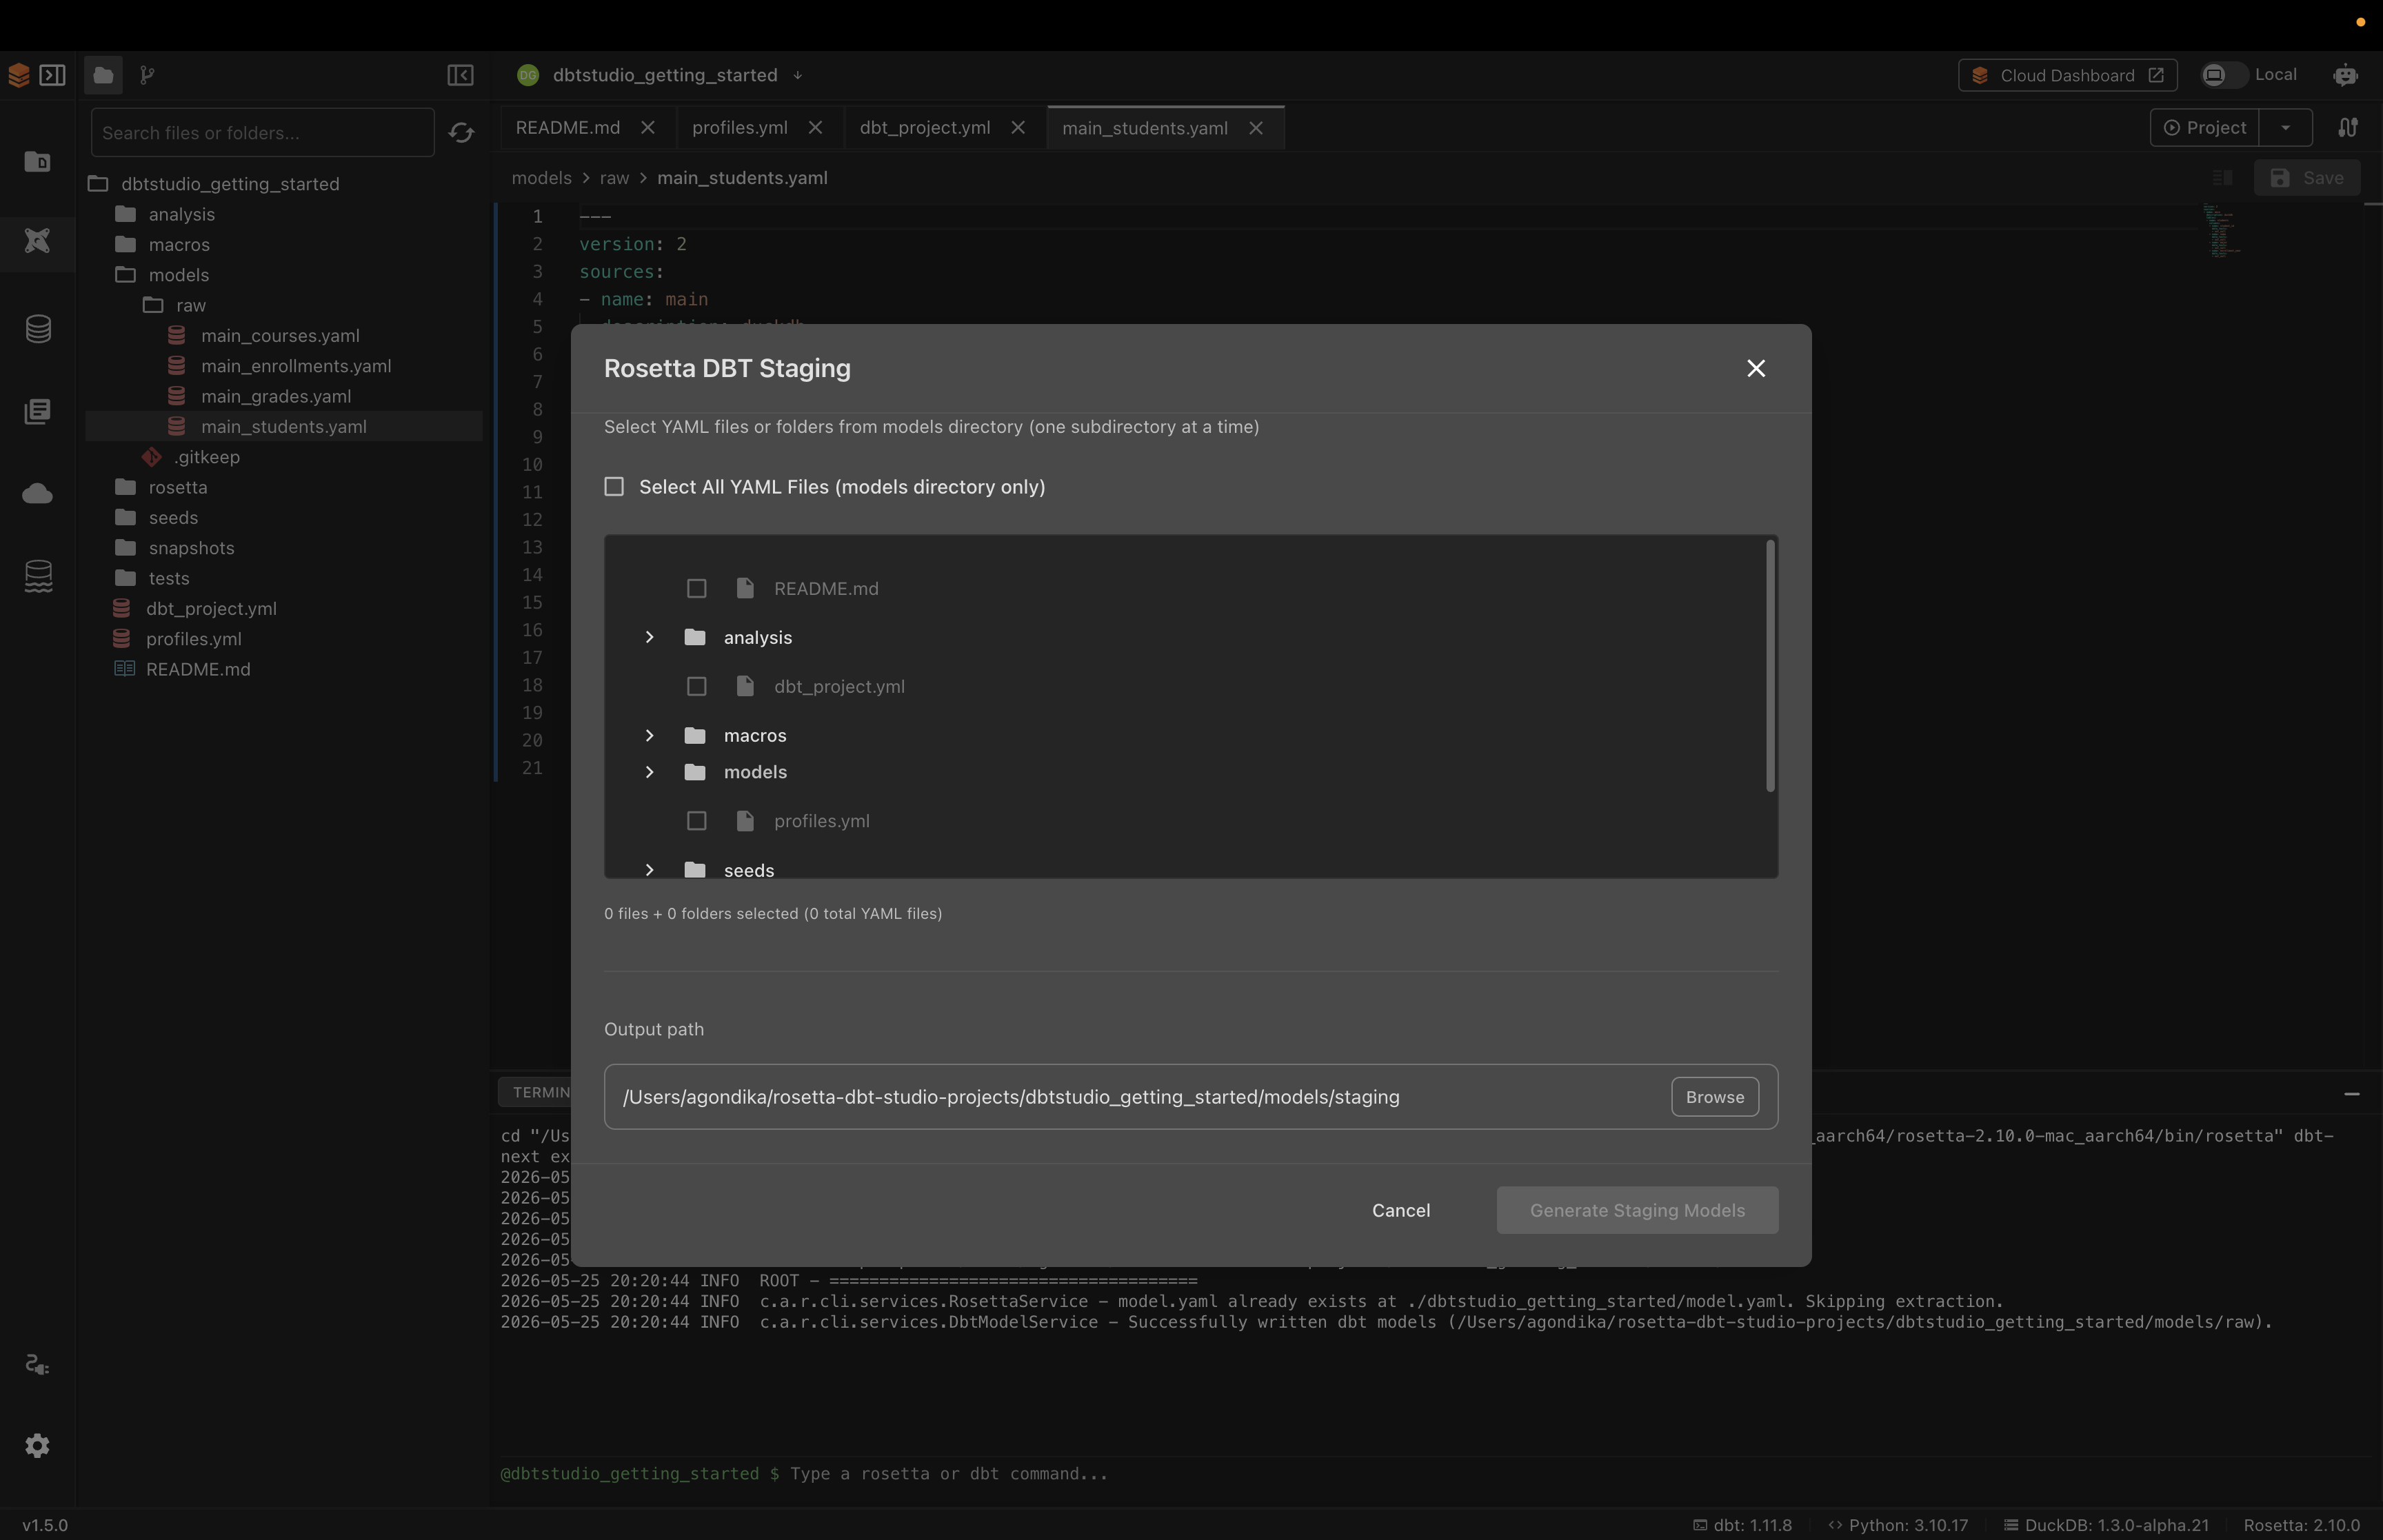Image resolution: width=2383 pixels, height=1540 pixels.
Task: Close the dbt_project.yml tab
Action: pos(1018,128)
